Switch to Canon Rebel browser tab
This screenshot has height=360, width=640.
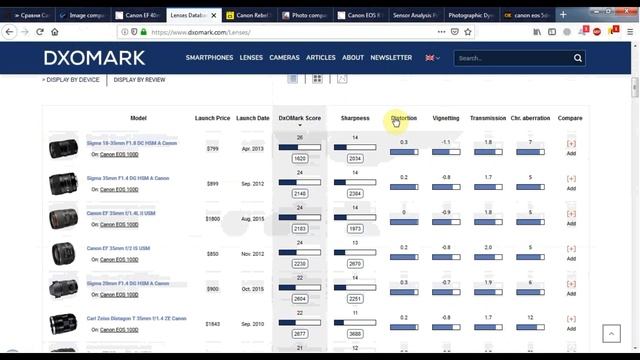tap(249, 16)
